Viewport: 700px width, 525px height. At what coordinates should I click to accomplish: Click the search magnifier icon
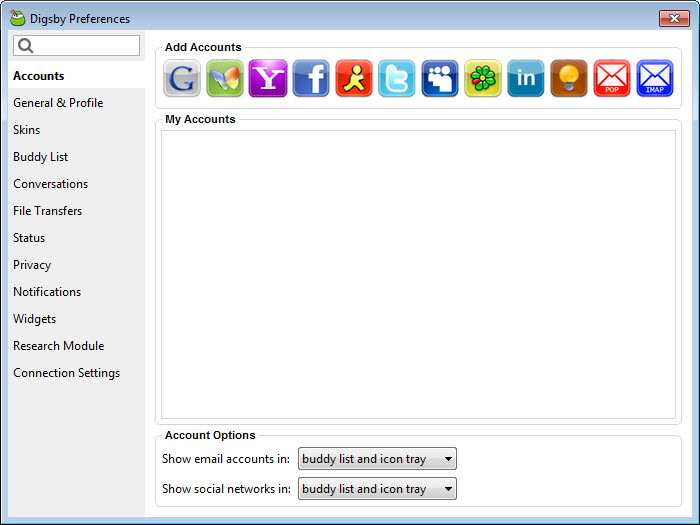(x=25, y=46)
